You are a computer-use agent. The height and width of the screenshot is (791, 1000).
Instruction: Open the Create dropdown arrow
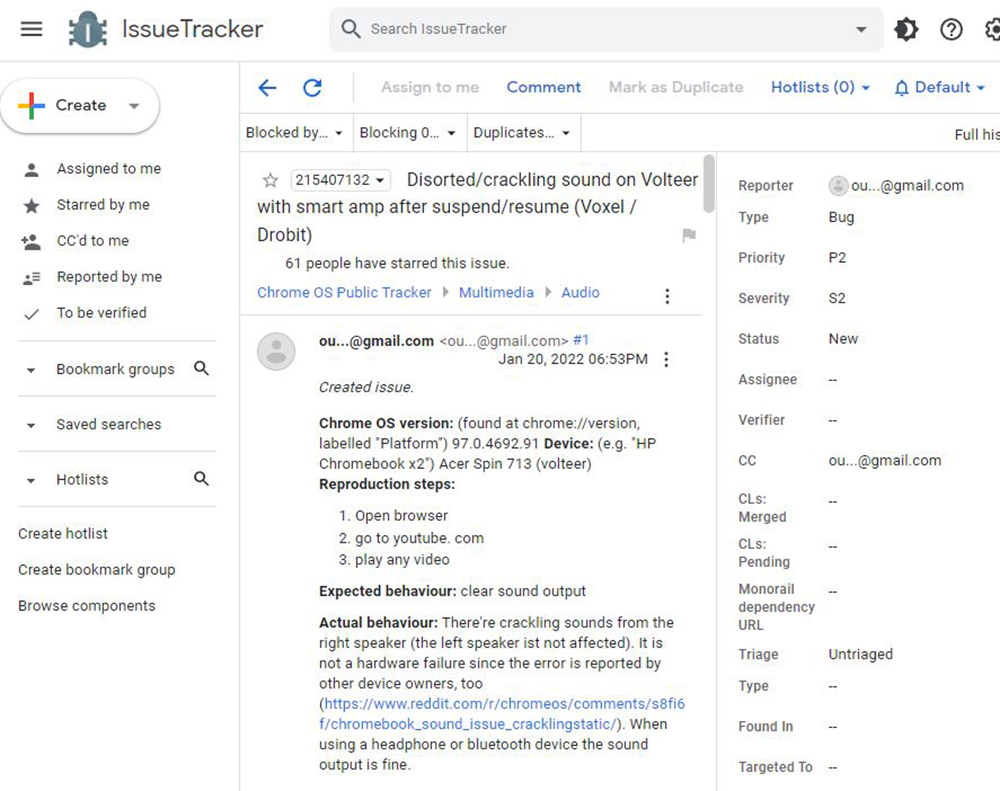pyautogui.click(x=134, y=106)
